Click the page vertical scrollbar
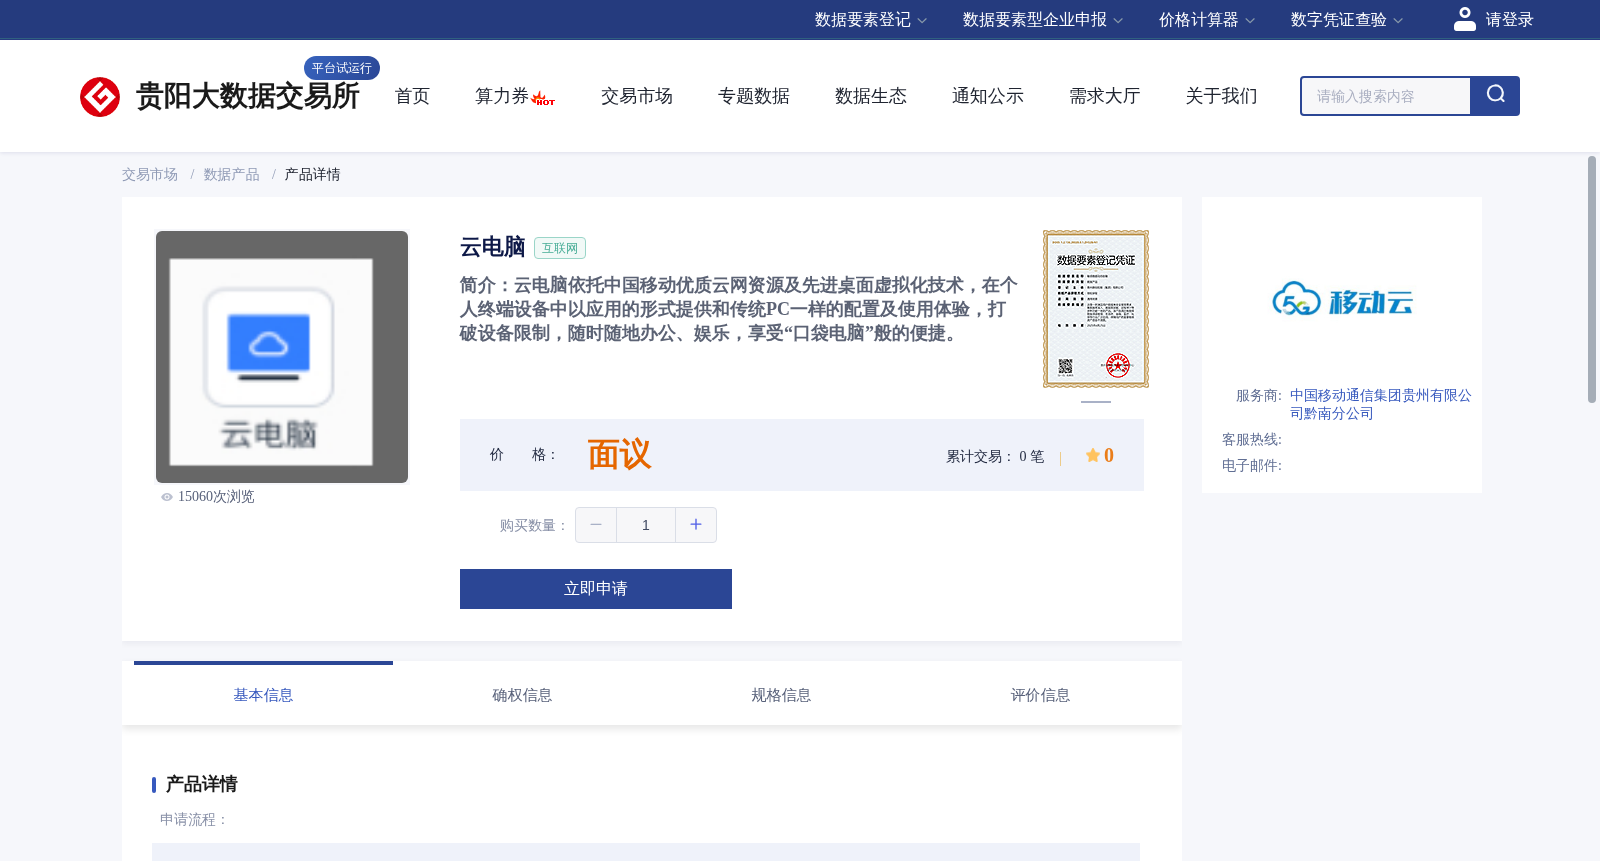This screenshot has width=1600, height=861. [x=1592, y=279]
